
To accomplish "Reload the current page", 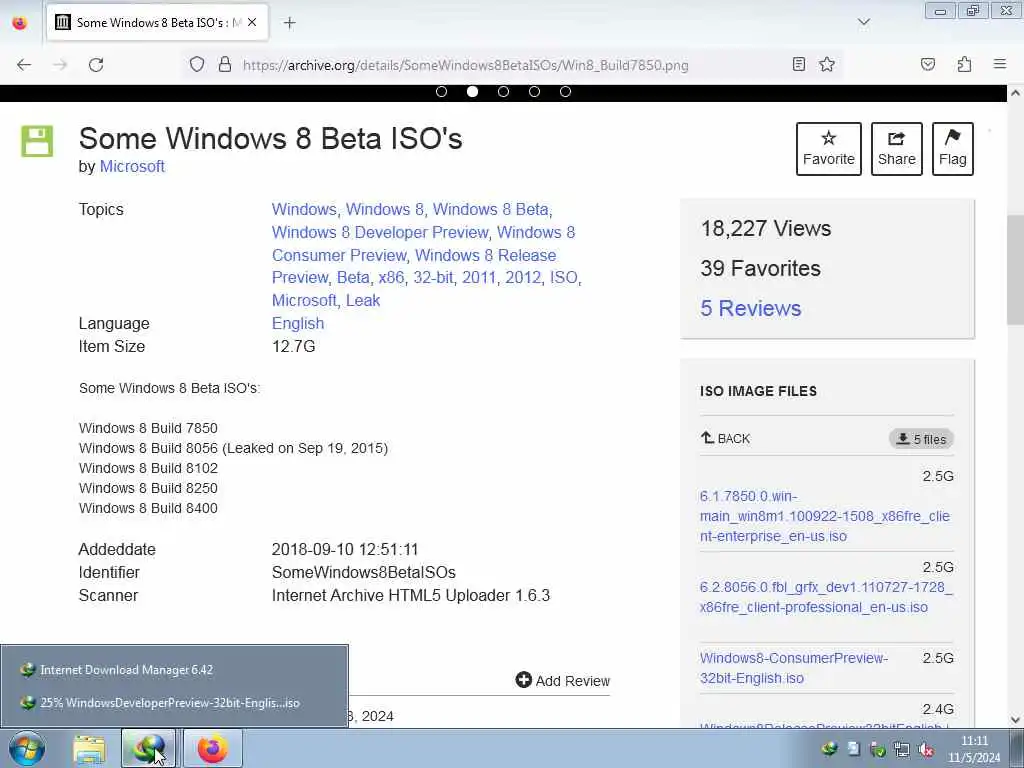I will (x=96, y=65).
